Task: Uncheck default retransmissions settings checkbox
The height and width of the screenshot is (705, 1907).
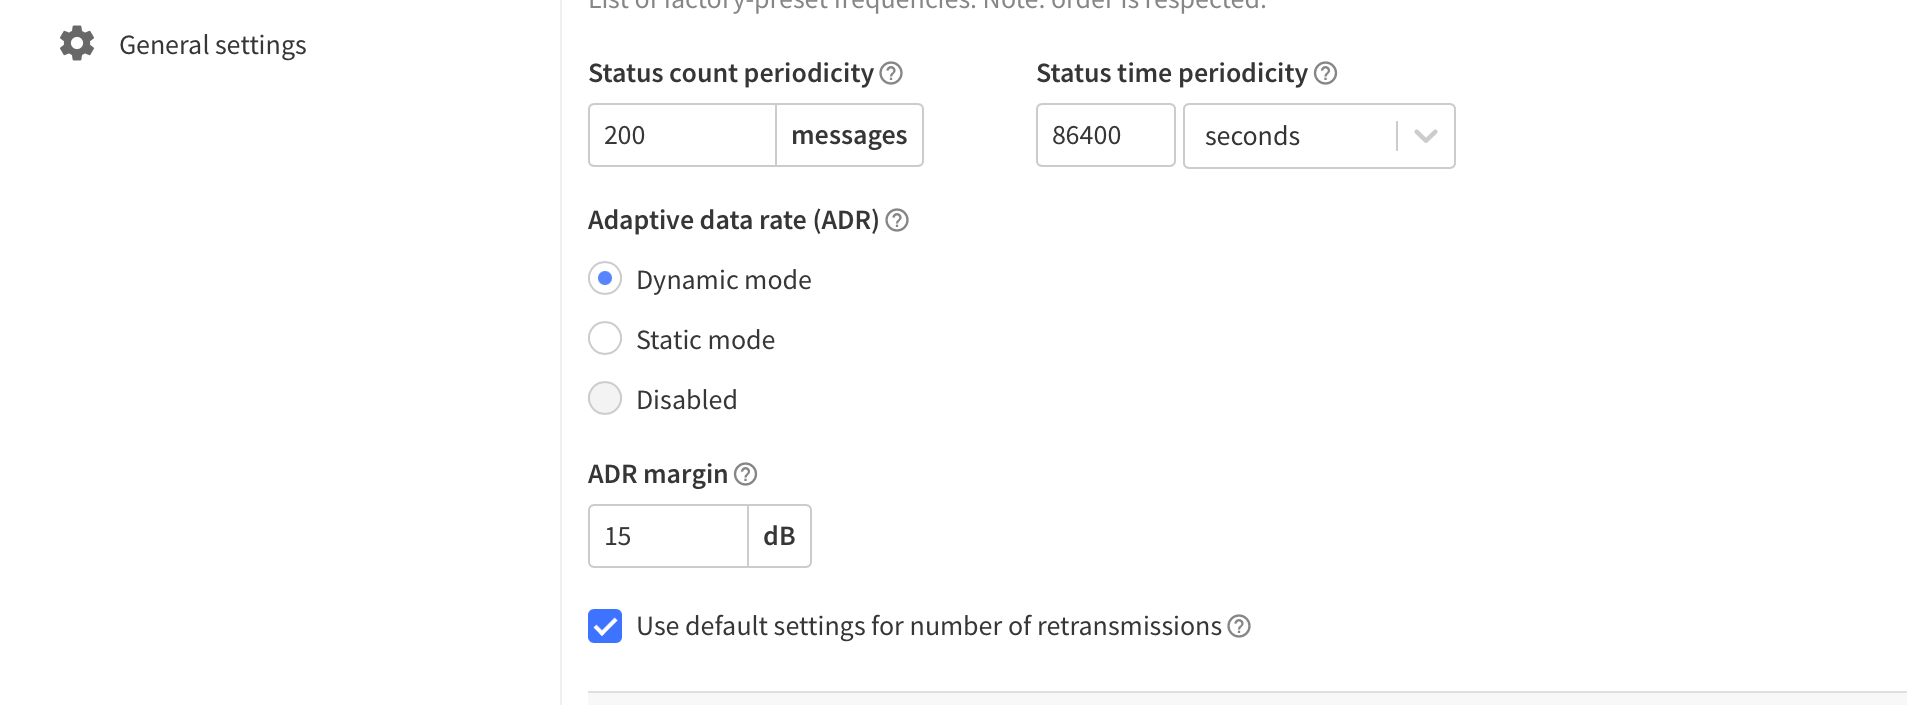Action: click(x=605, y=626)
